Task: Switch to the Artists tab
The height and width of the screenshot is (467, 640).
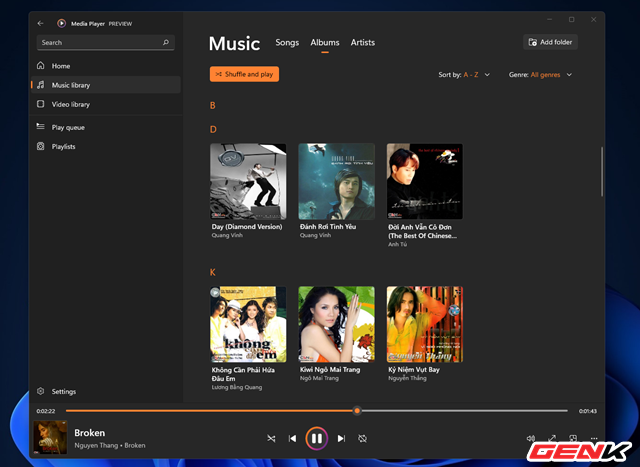Action: [x=362, y=42]
